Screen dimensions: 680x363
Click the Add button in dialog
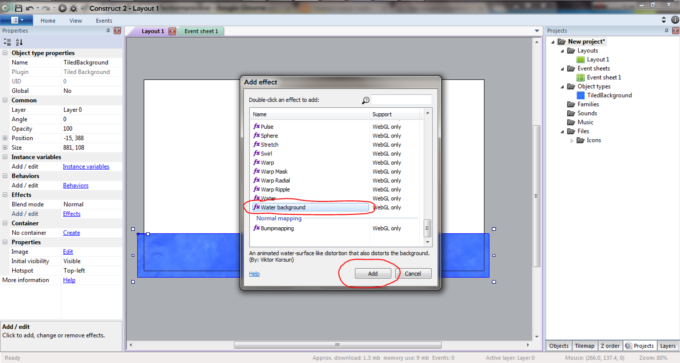373,274
